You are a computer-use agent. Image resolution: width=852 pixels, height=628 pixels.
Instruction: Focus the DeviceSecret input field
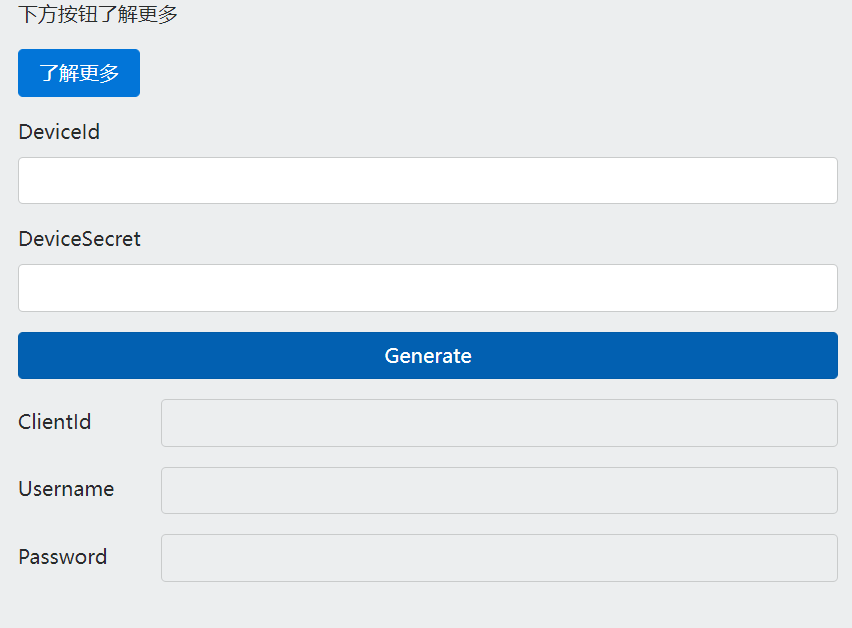(x=427, y=288)
